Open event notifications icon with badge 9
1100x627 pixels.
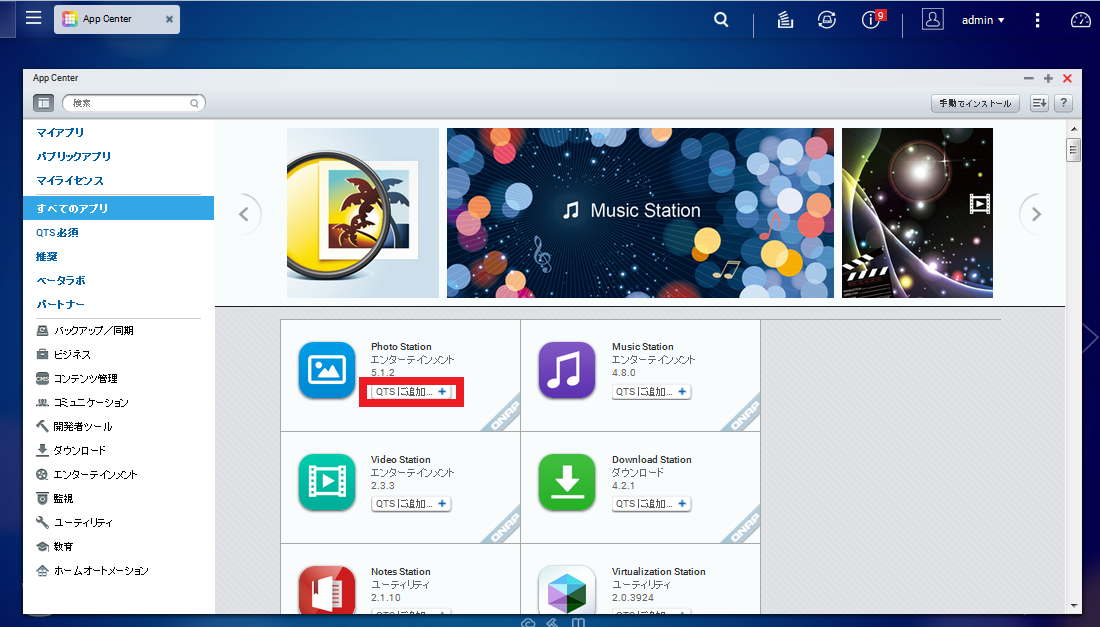pyautogui.click(x=872, y=19)
